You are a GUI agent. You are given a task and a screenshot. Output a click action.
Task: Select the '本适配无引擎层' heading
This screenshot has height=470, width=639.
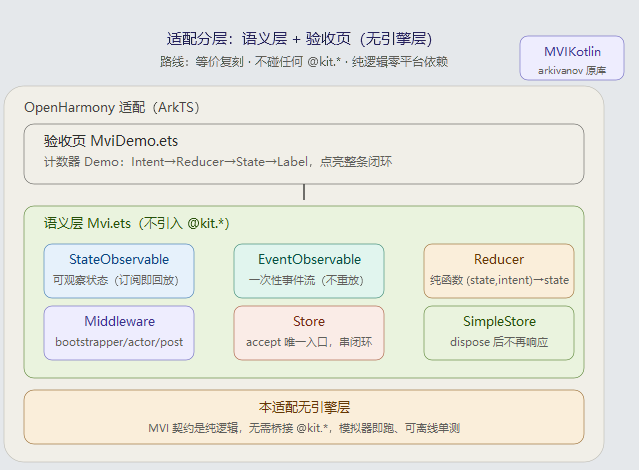304,407
